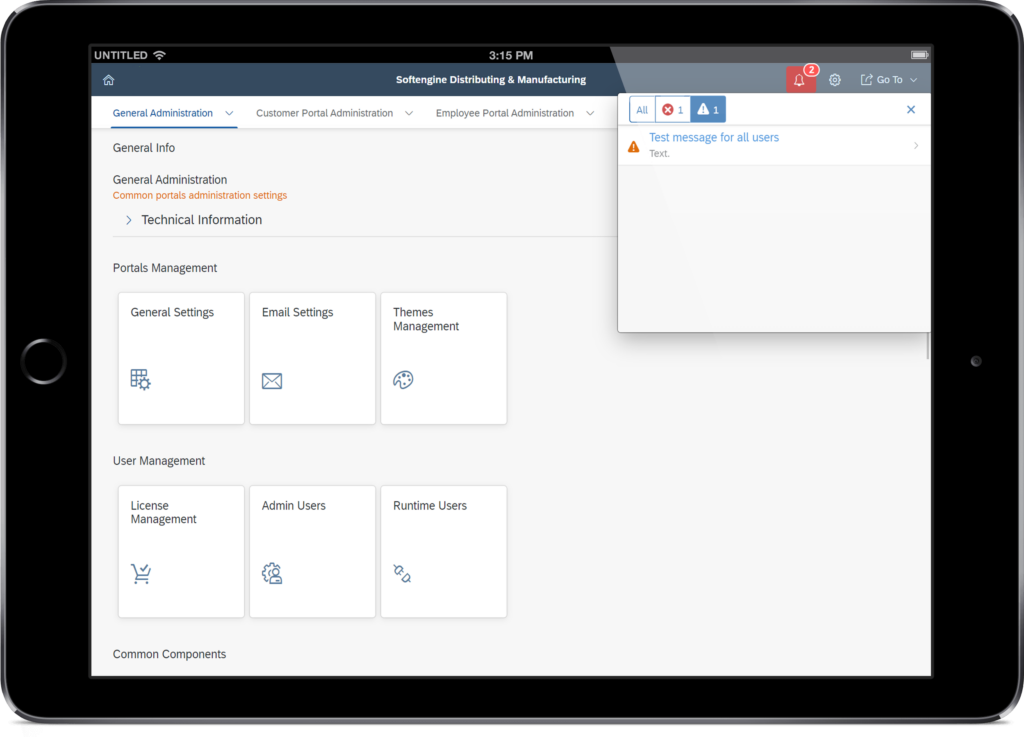Click the Go To share icon
This screenshot has height=737, width=1024.
(x=866, y=80)
